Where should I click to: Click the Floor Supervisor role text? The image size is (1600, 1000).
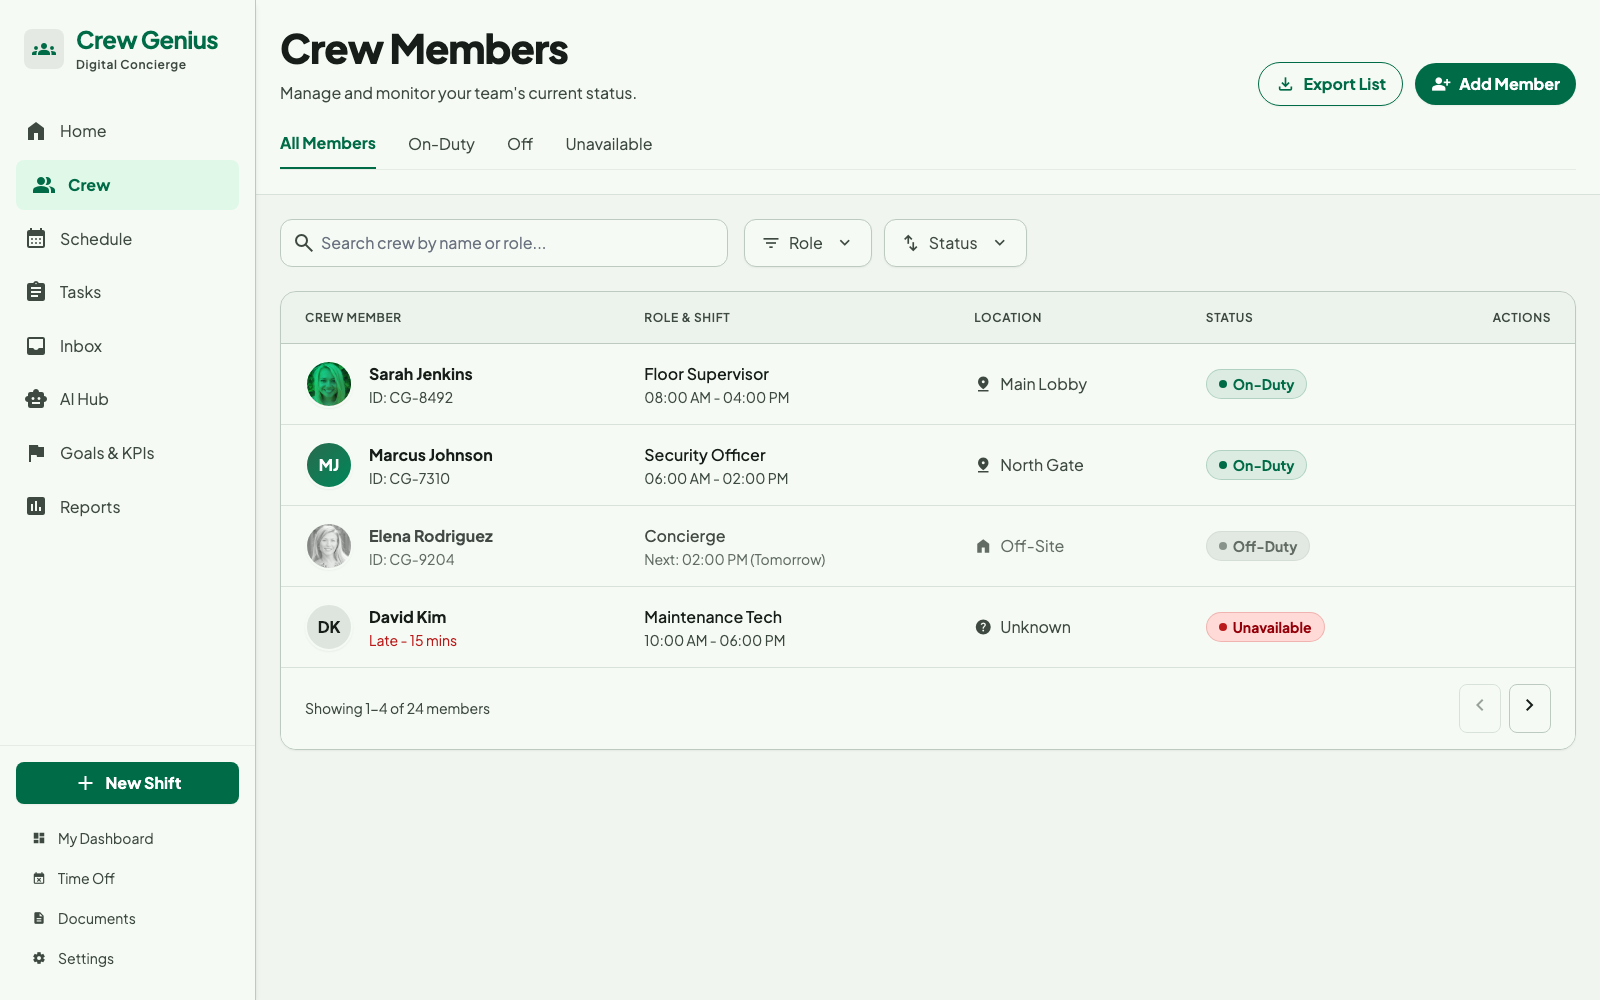point(706,374)
